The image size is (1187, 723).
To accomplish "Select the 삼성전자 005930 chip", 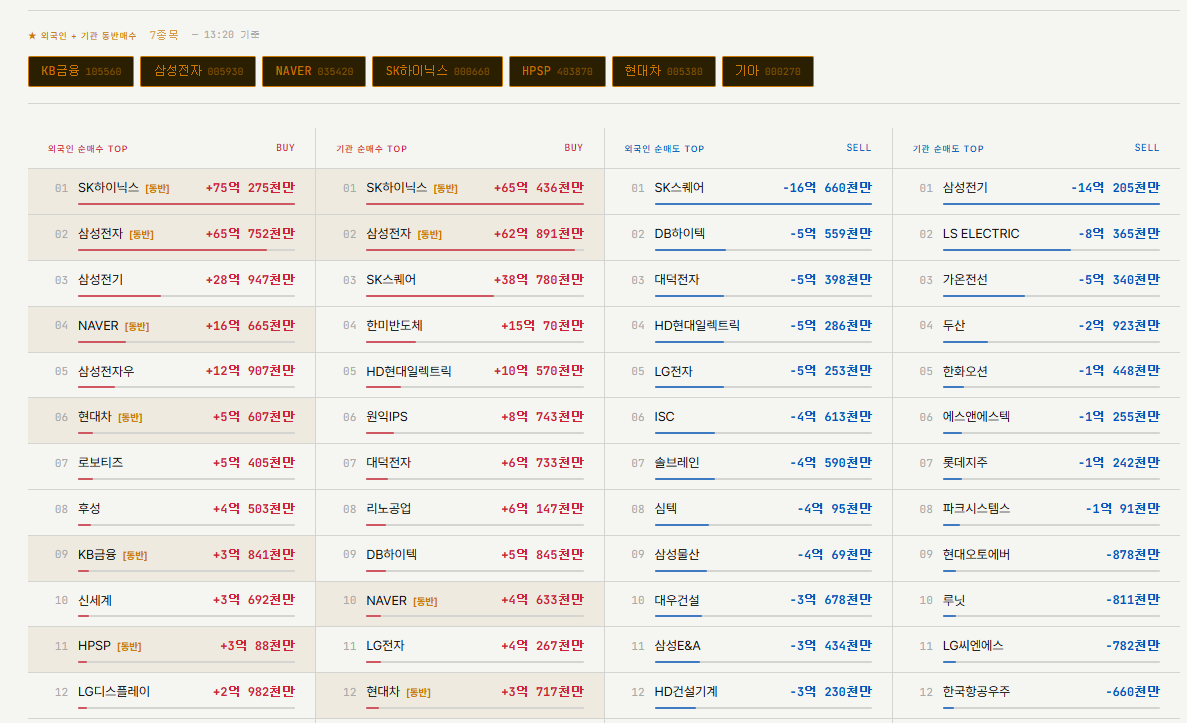I will (198, 71).
